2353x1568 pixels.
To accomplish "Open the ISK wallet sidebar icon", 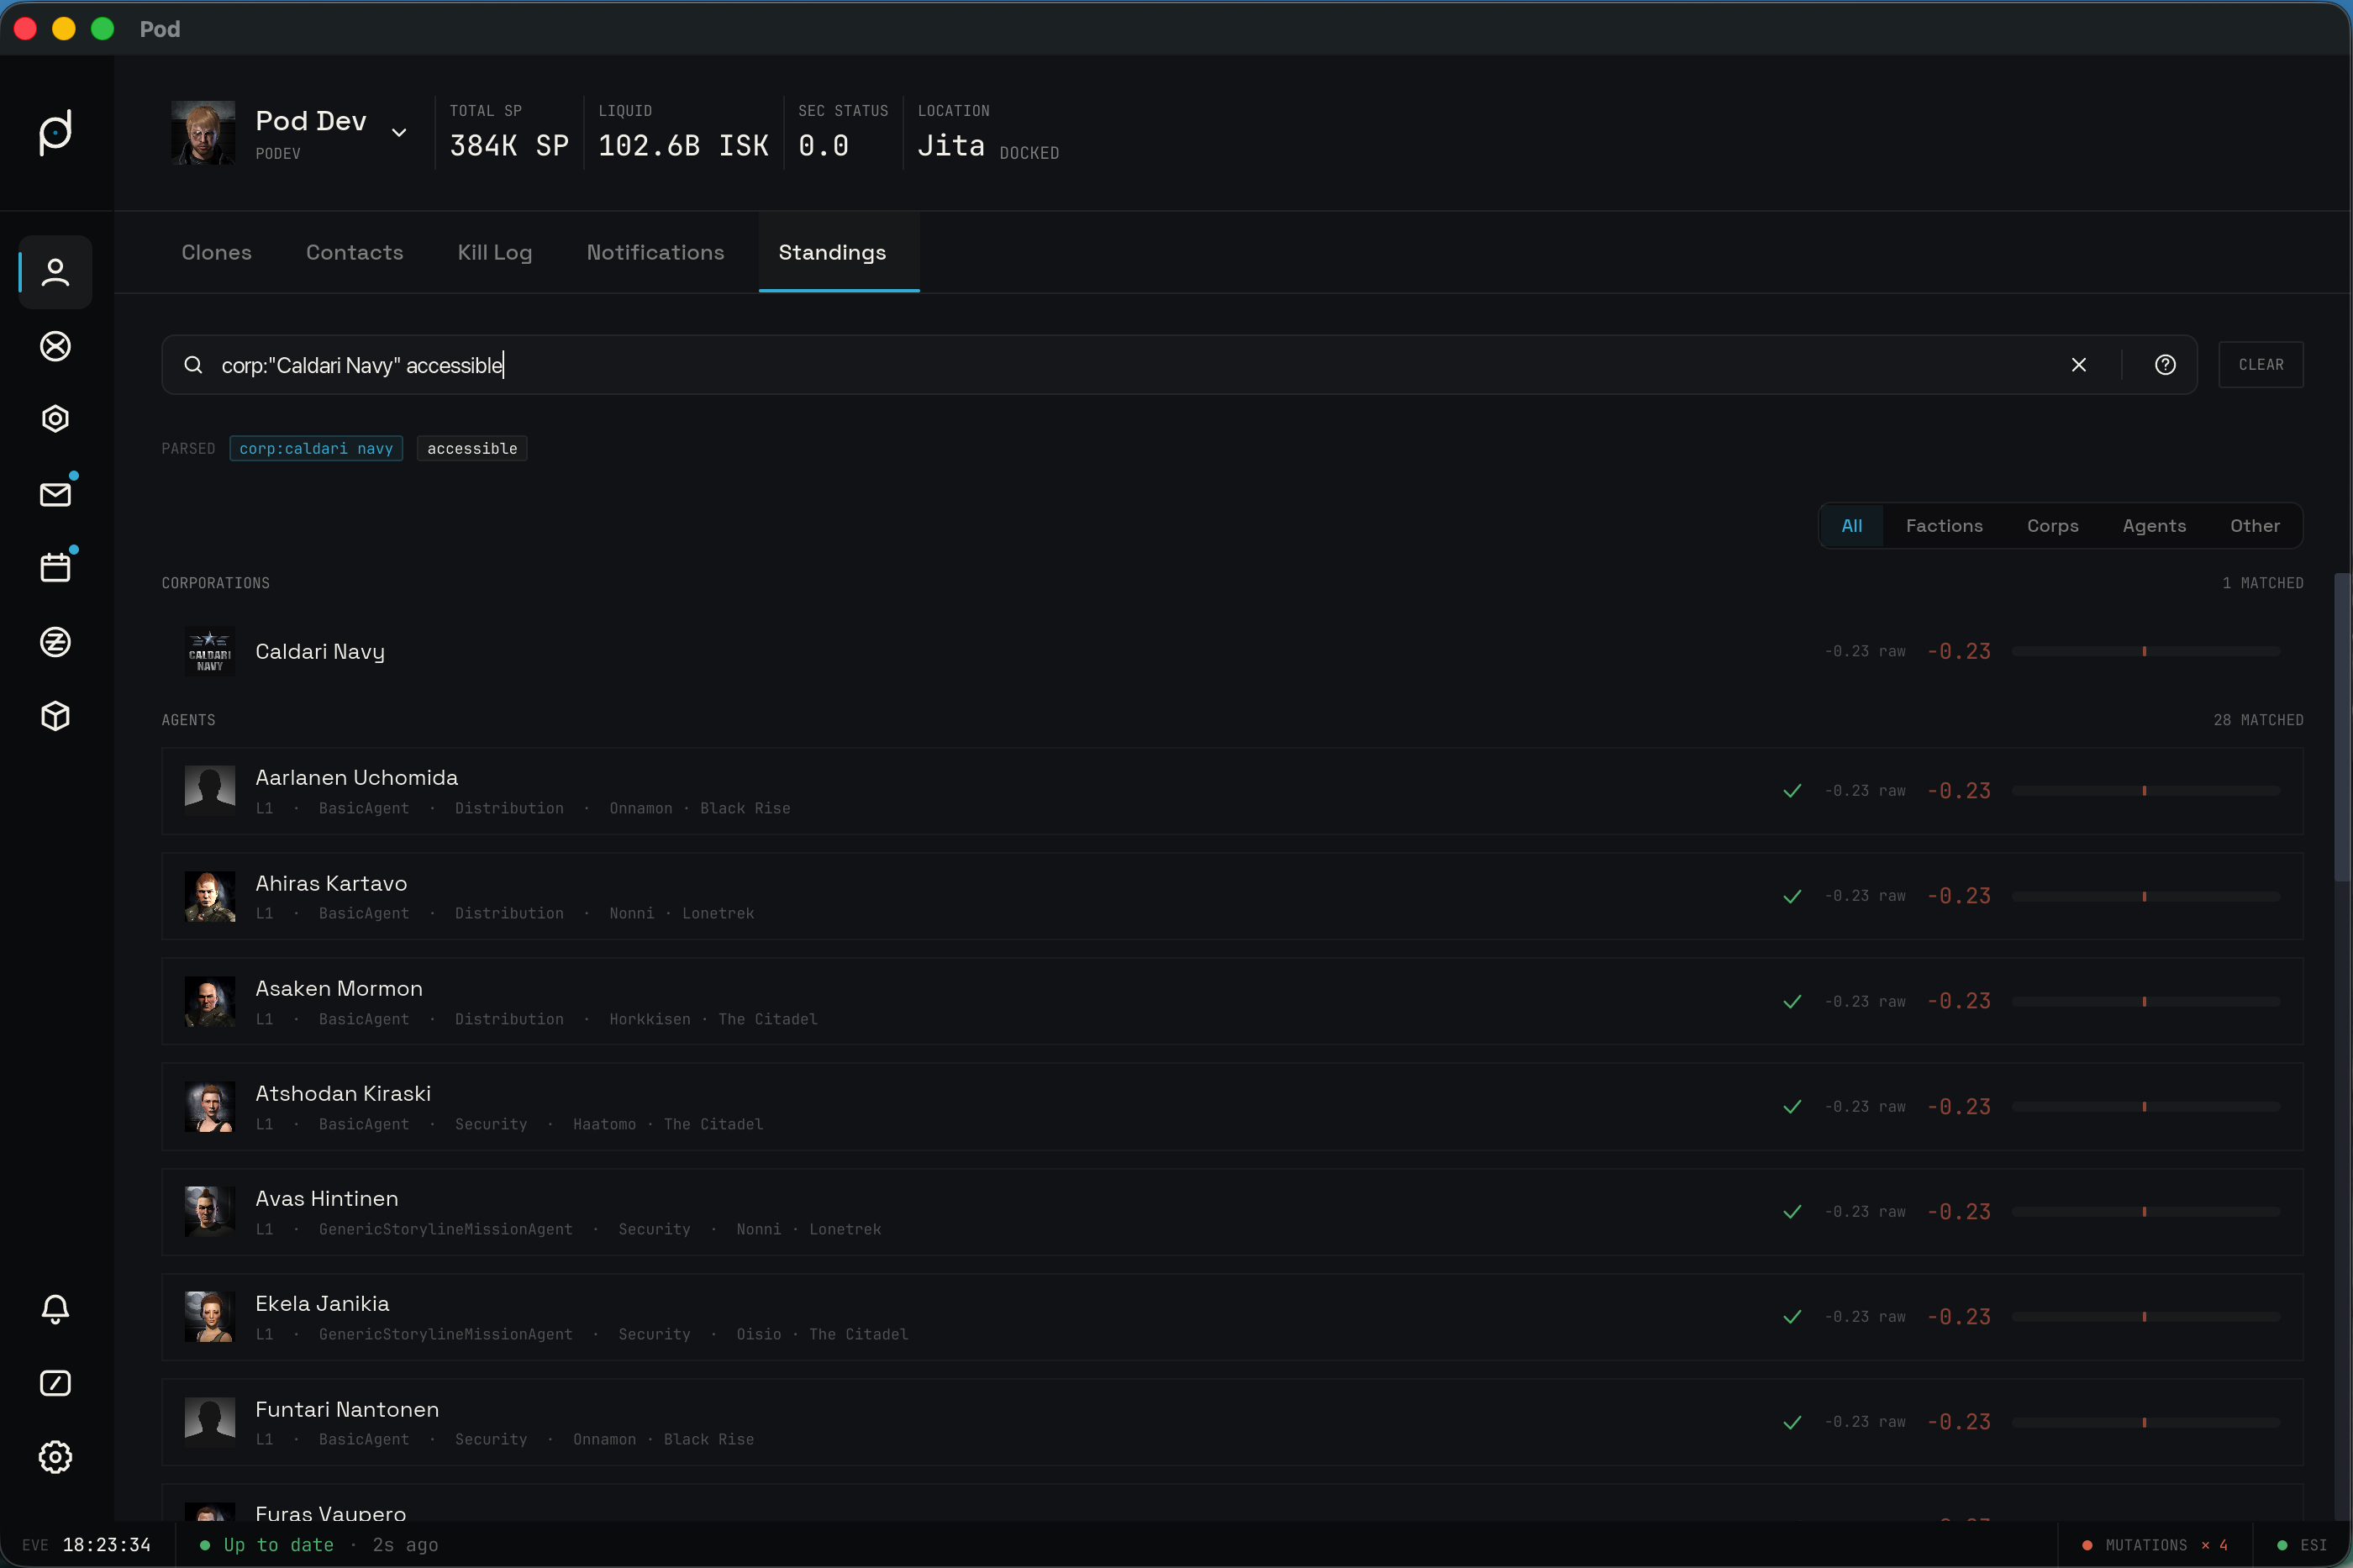I will [55, 642].
